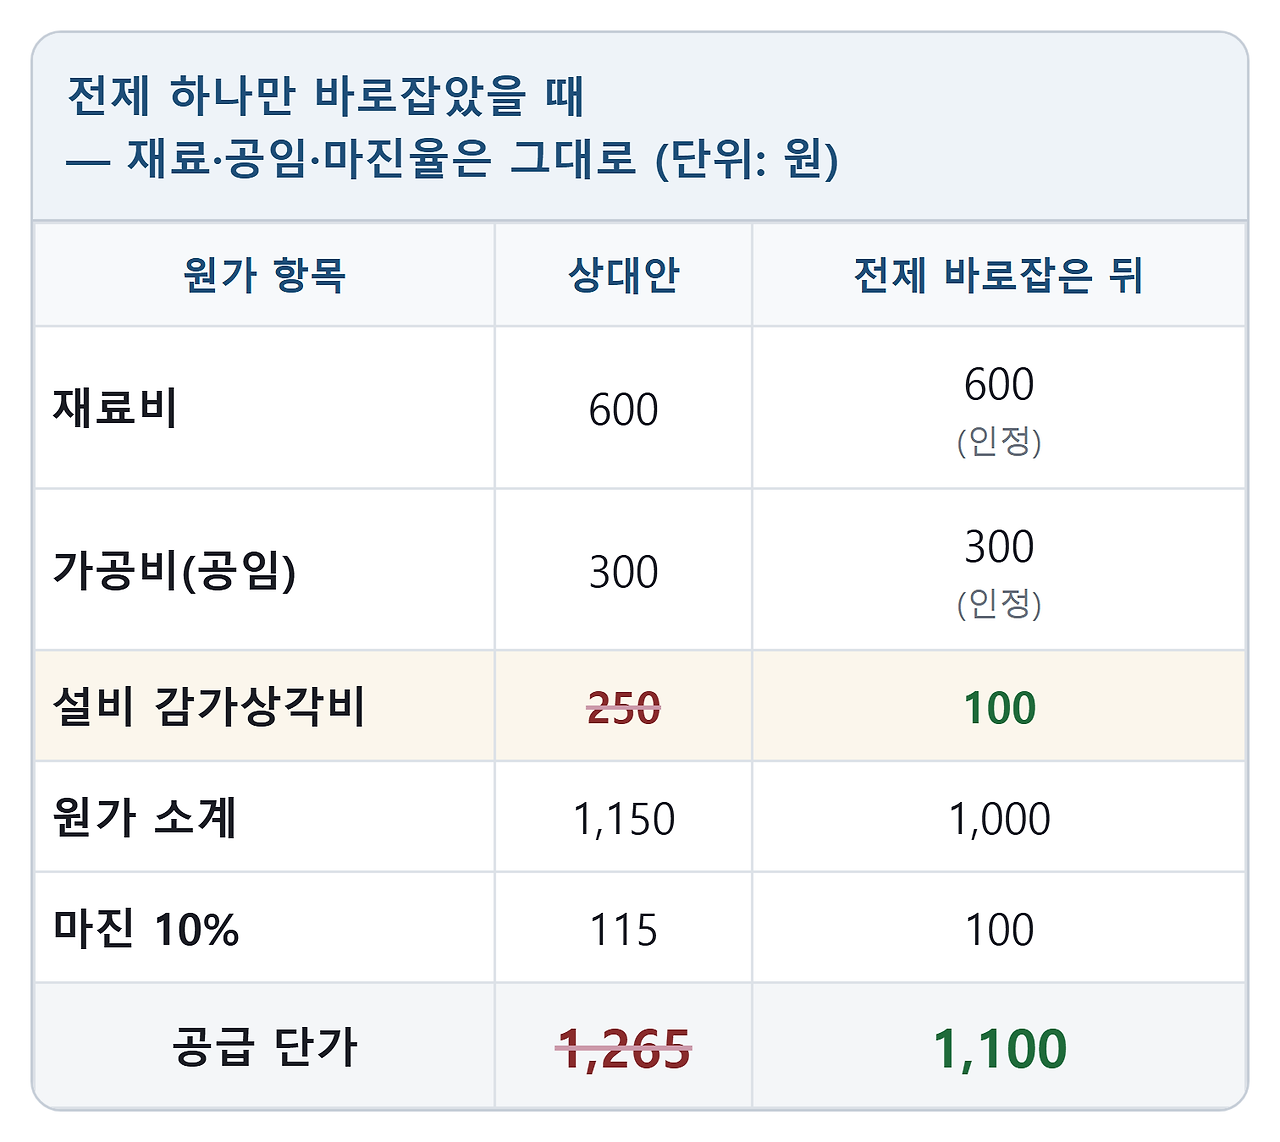Click the '(인정)' note under 재료비 600
1280x1142 pixels.
999,441
